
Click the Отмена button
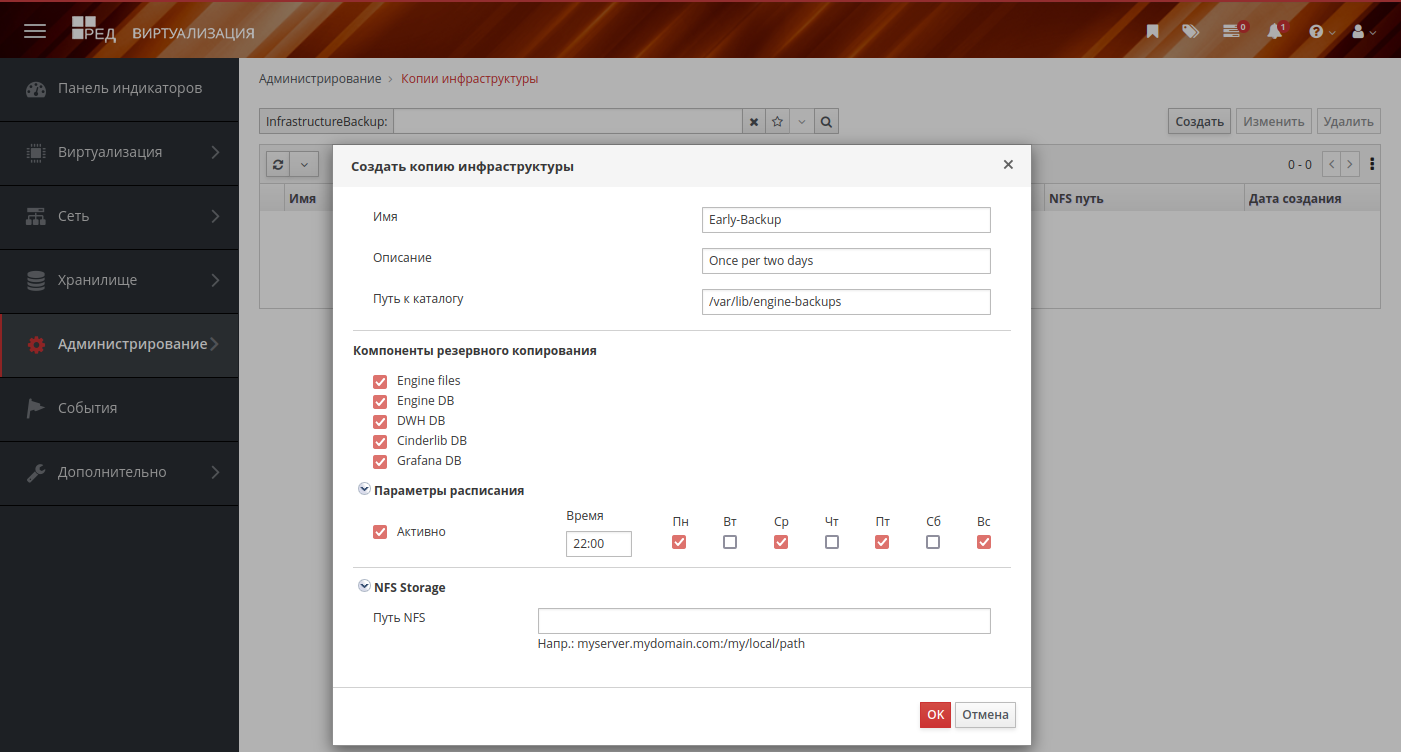985,715
